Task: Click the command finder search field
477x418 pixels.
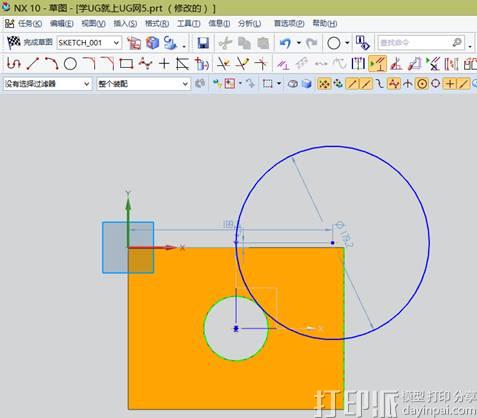Action: pos(421,43)
